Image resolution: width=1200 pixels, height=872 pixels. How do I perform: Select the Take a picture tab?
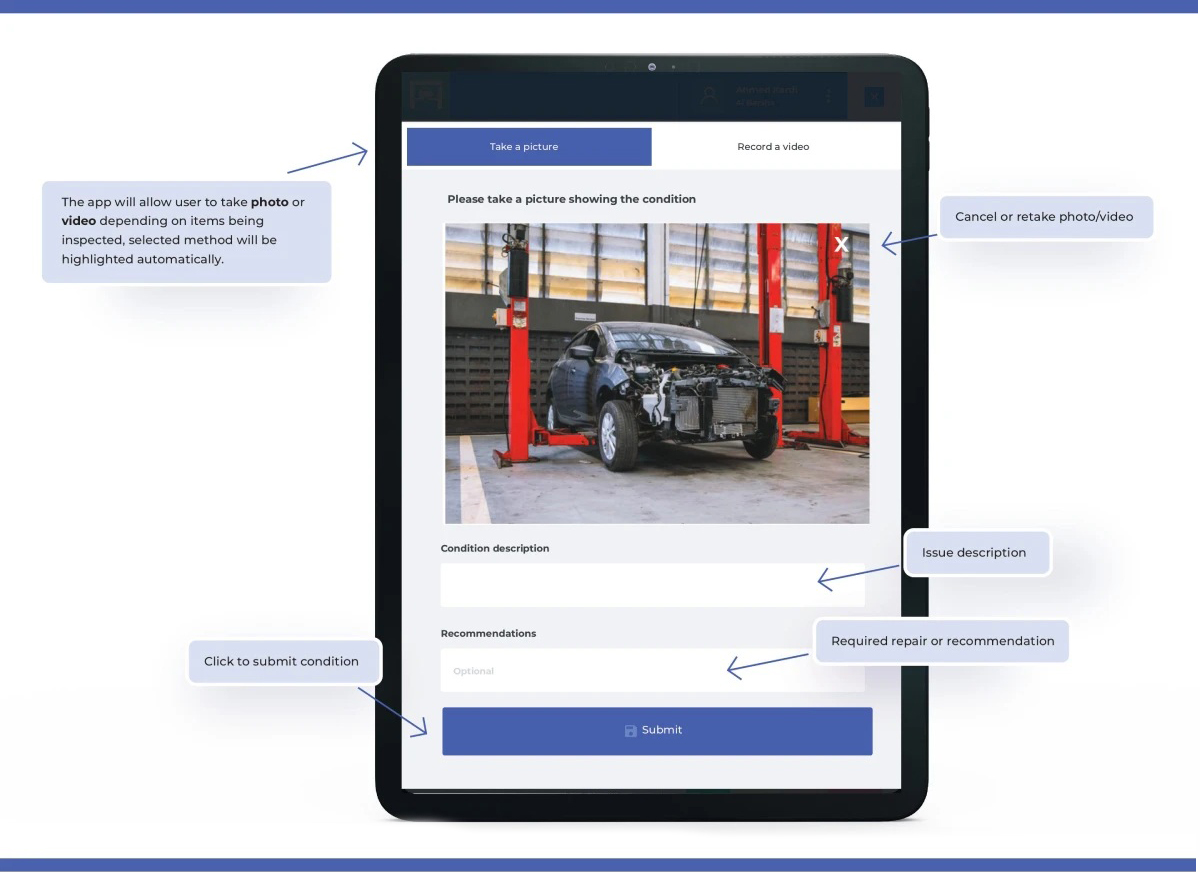528,147
